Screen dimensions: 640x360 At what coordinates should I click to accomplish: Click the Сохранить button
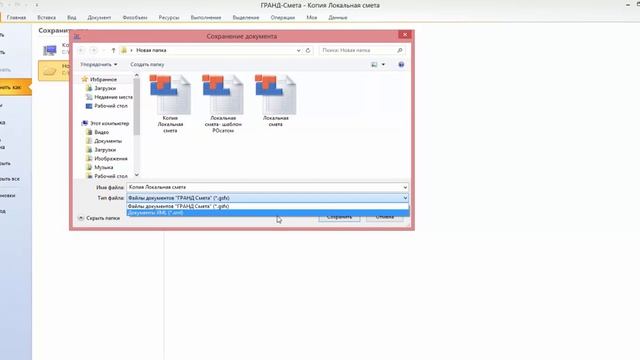[x=339, y=217]
